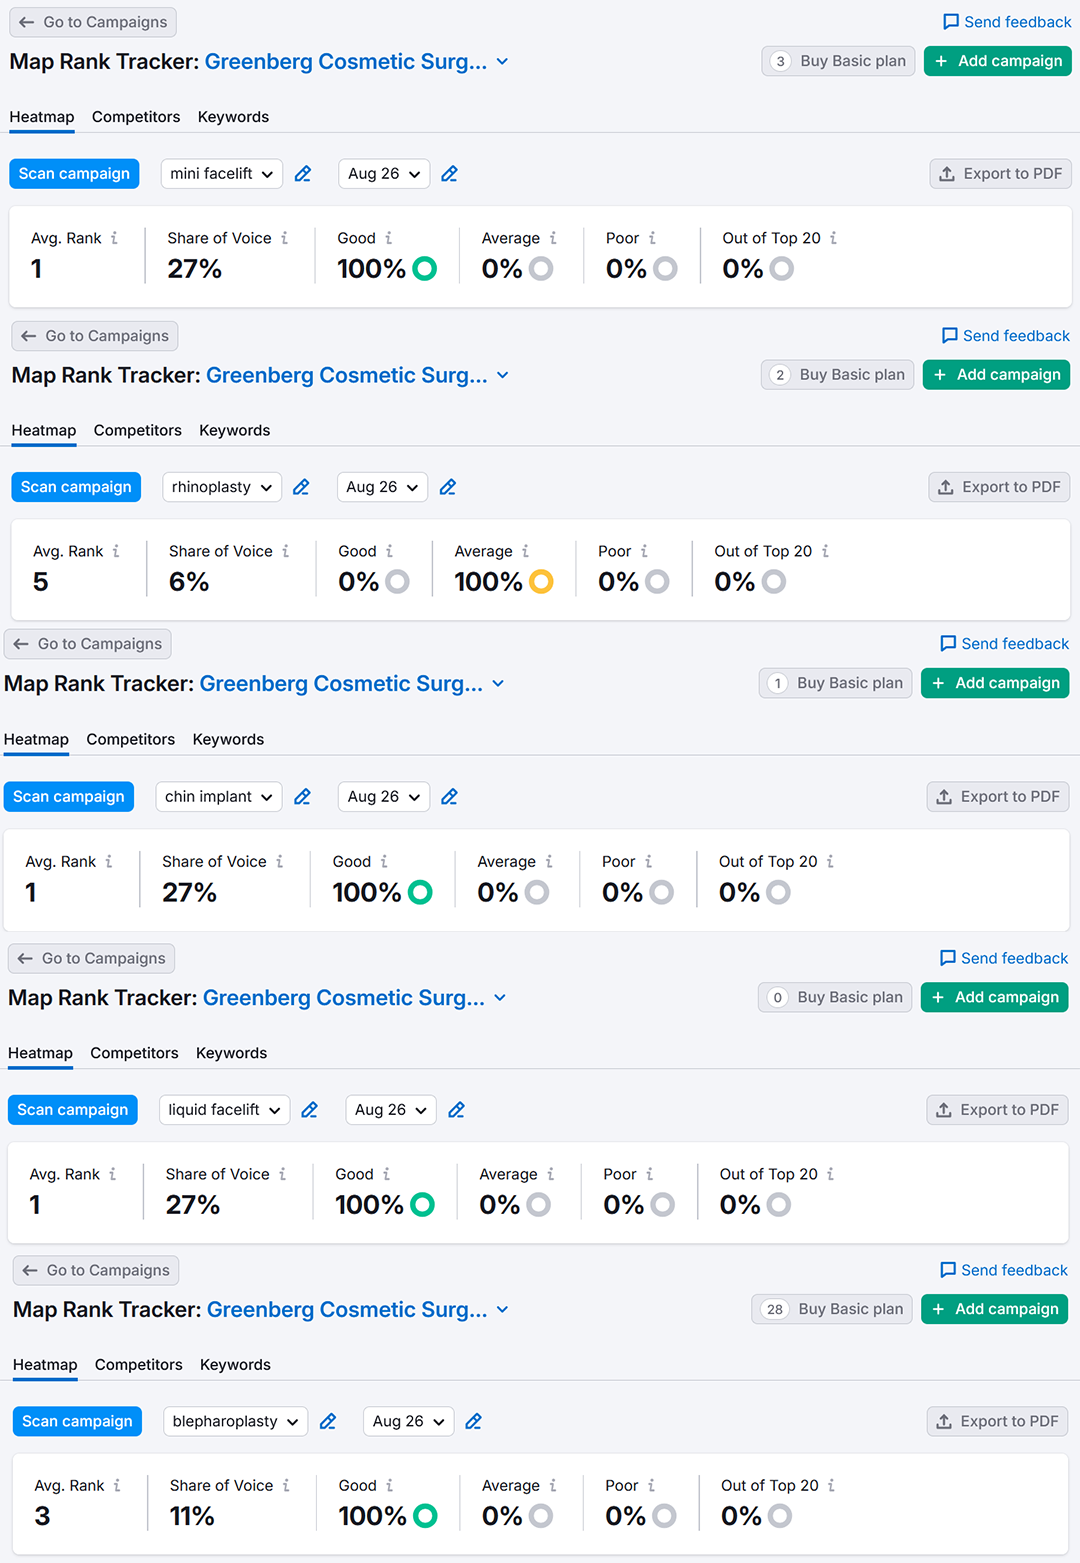Click edit pencil beside the rhinoplasty dropdown

[301, 487]
